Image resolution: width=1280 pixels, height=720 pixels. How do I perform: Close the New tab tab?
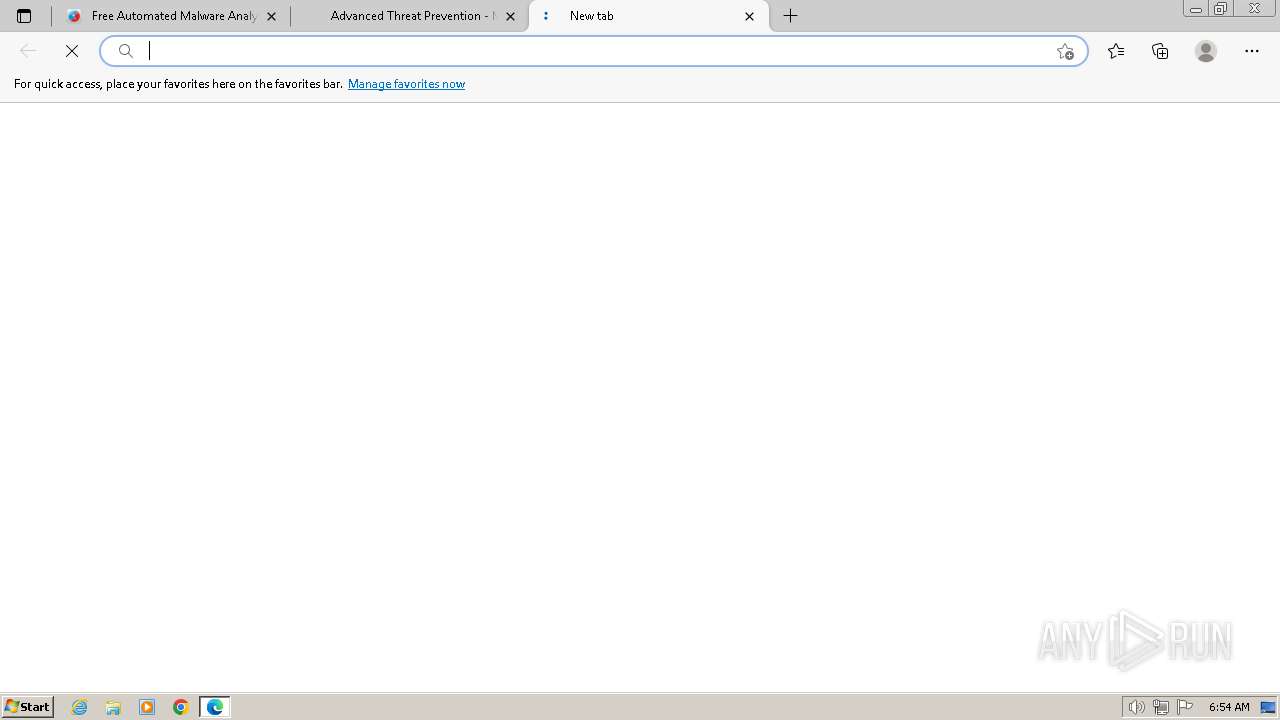[749, 16]
